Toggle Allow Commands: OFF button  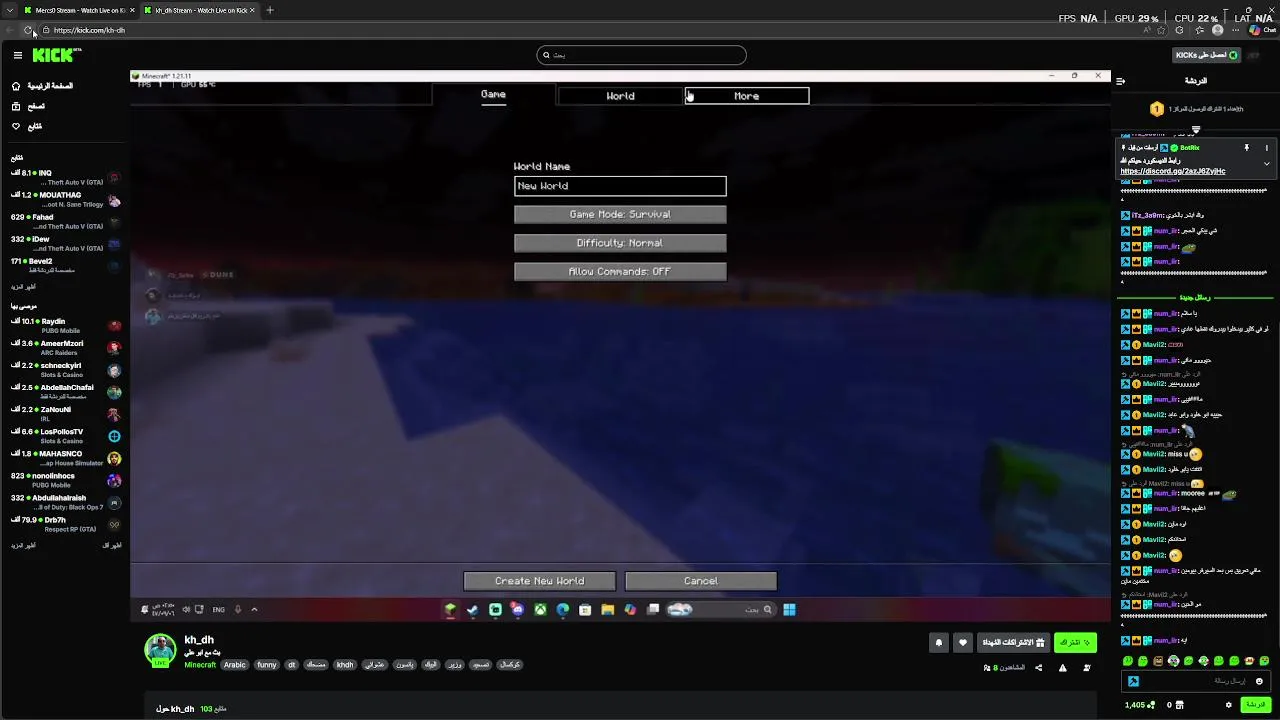click(x=620, y=272)
